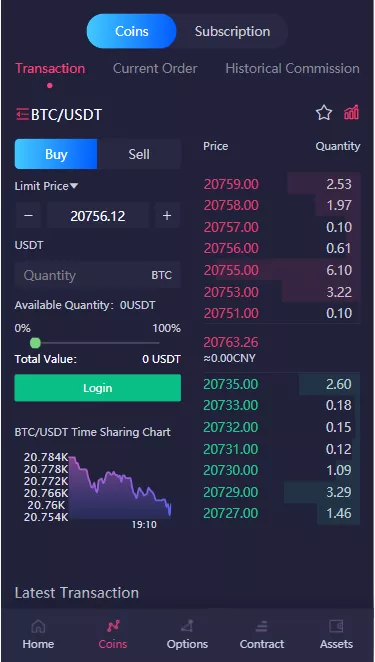
Task: Switch to Subscription at the top
Action: click(232, 31)
